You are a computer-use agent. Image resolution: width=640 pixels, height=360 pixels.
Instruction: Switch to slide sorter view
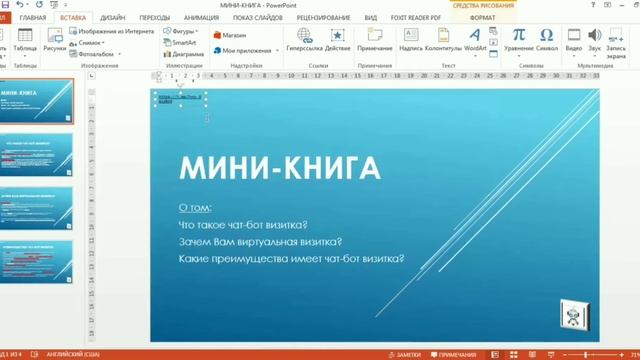point(513,355)
